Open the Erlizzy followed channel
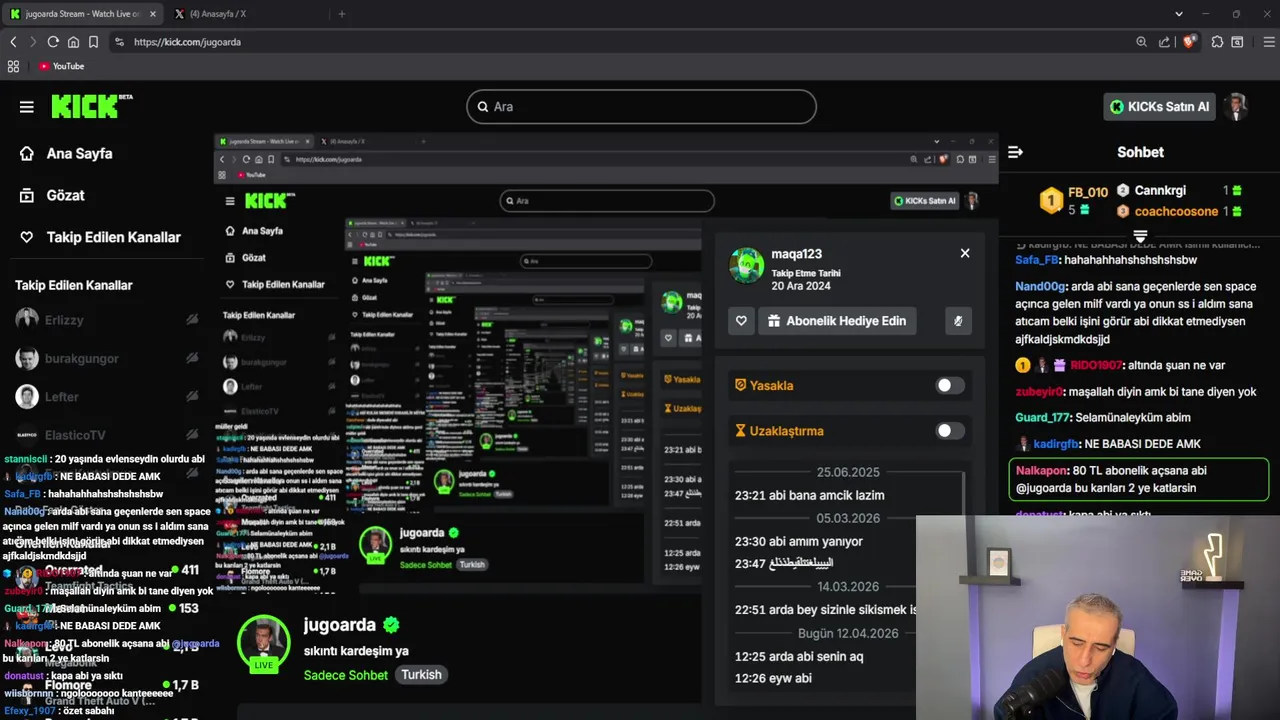The height and width of the screenshot is (720, 1280). click(x=64, y=320)
